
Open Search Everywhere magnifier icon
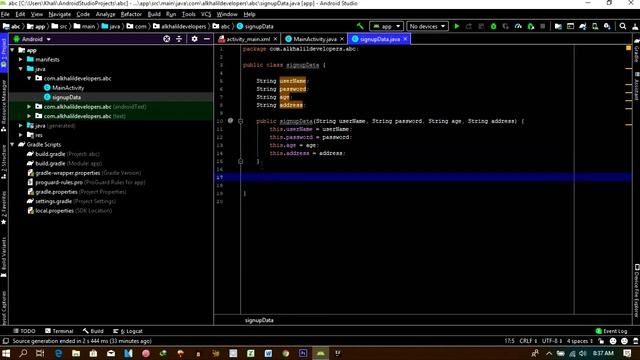[623, 26]
